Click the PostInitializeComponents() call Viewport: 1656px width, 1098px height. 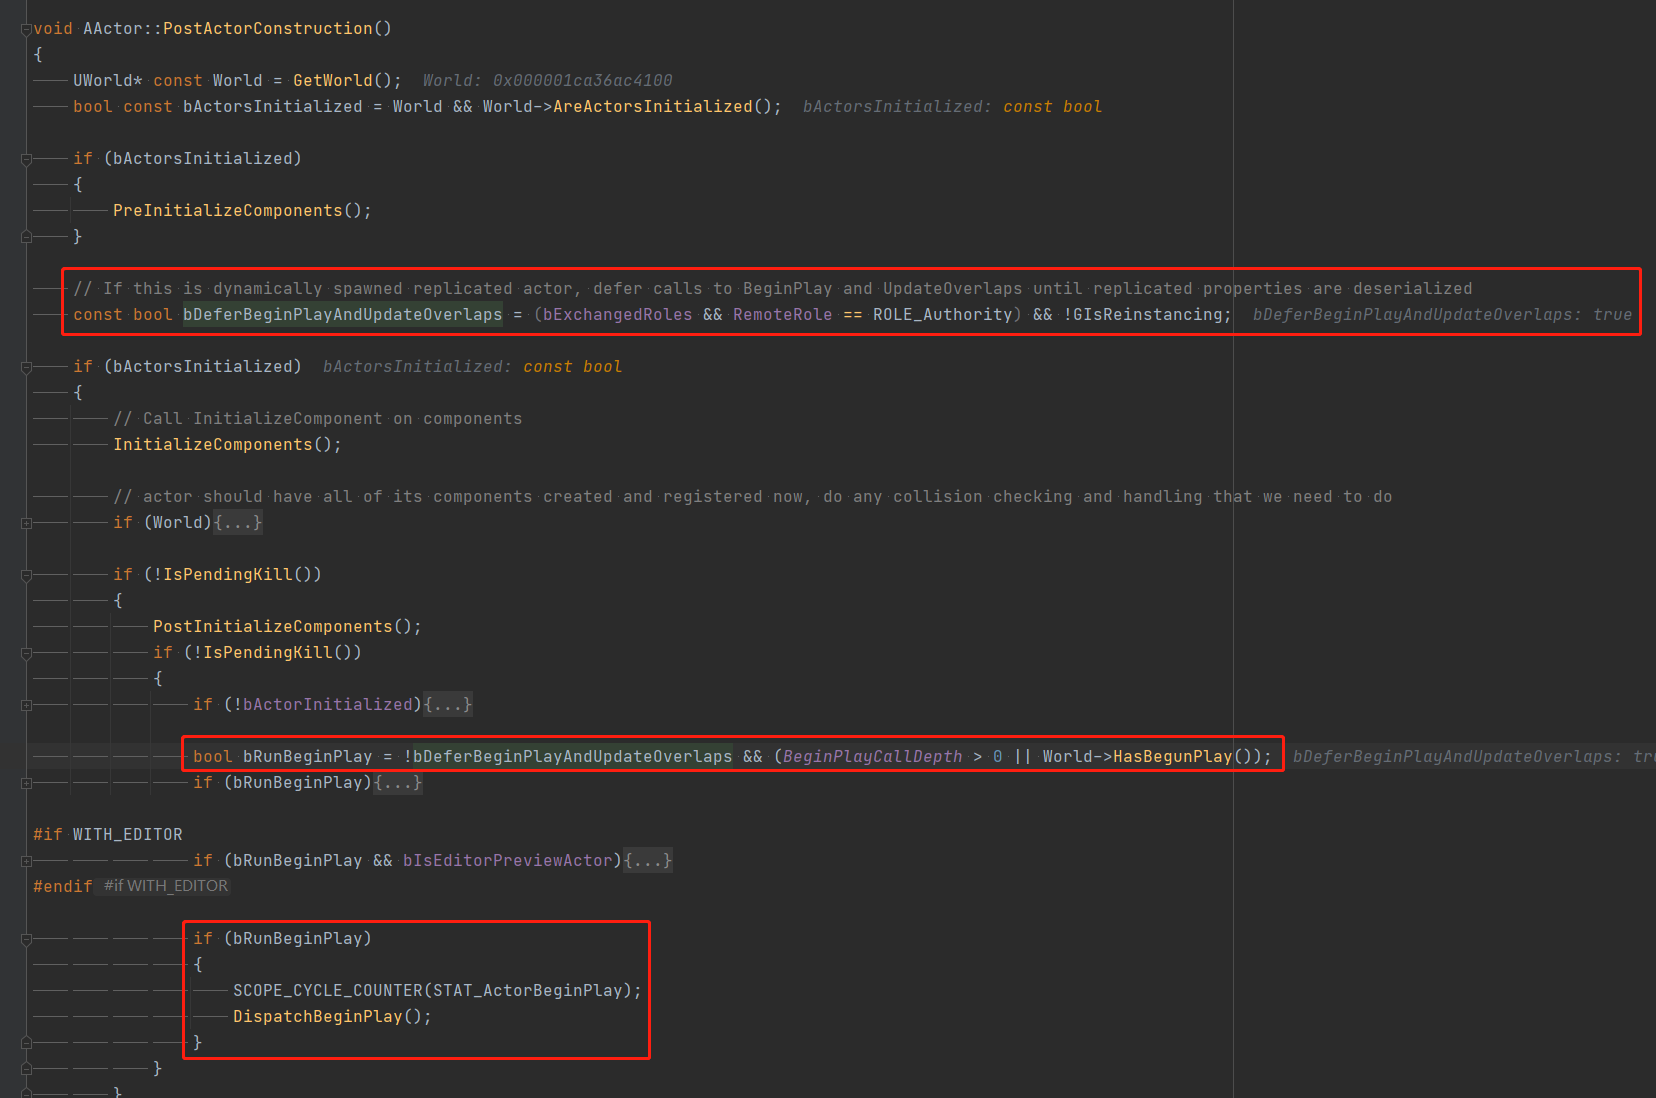click(x=272, y=627)
